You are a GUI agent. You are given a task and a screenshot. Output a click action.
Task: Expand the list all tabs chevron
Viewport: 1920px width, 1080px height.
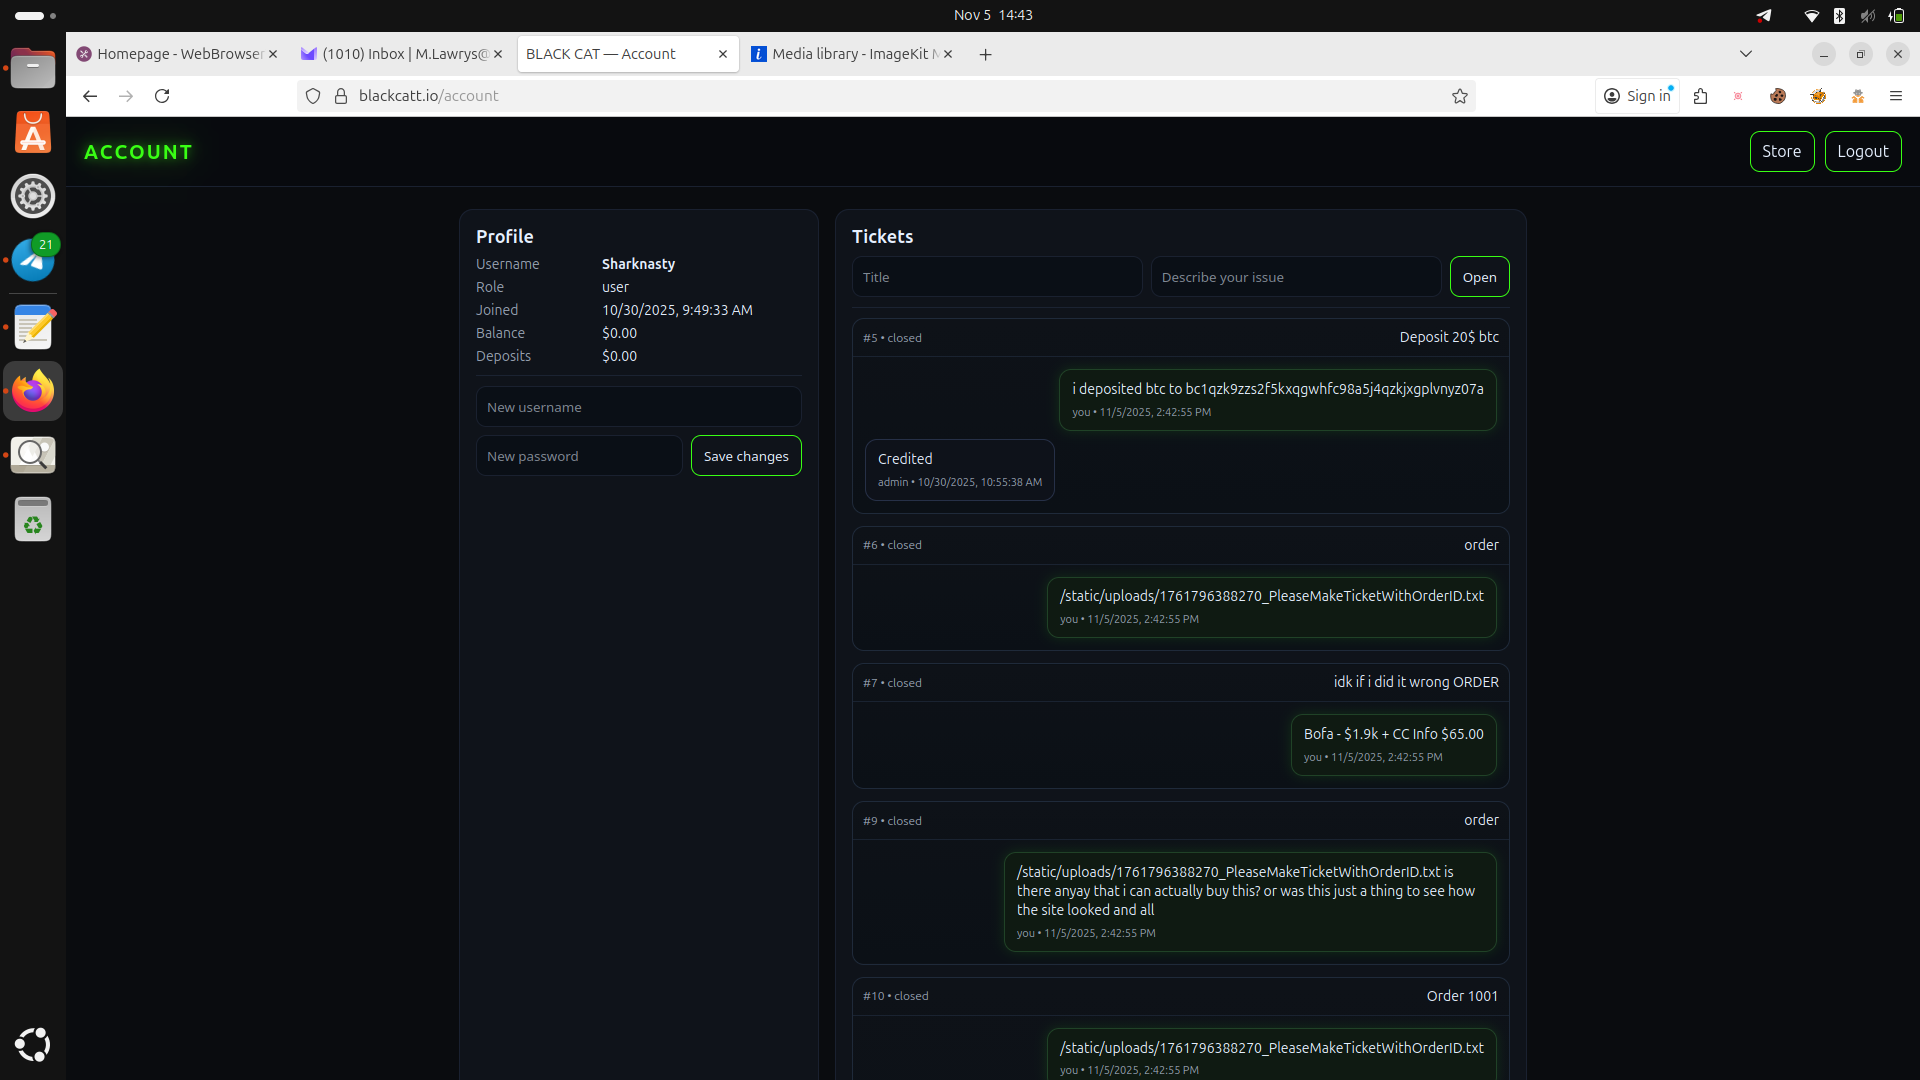tap(1746, 54)
